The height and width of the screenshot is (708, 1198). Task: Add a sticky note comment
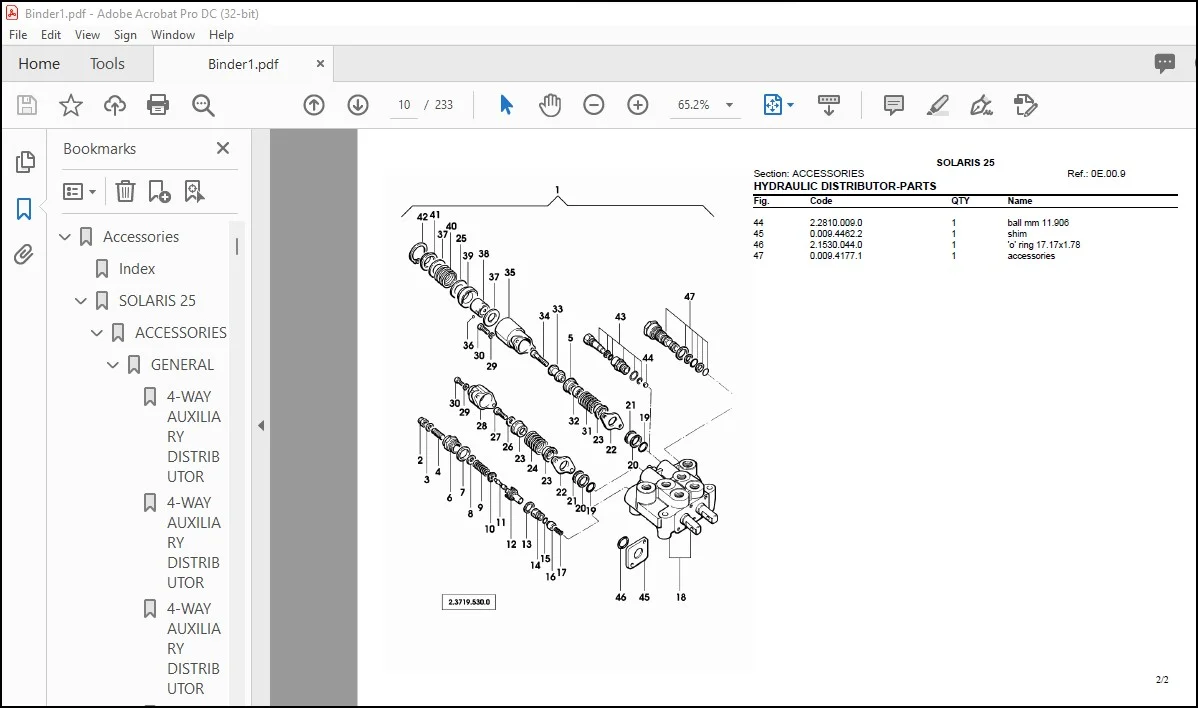pyautogui.click(x=893, y=105)
